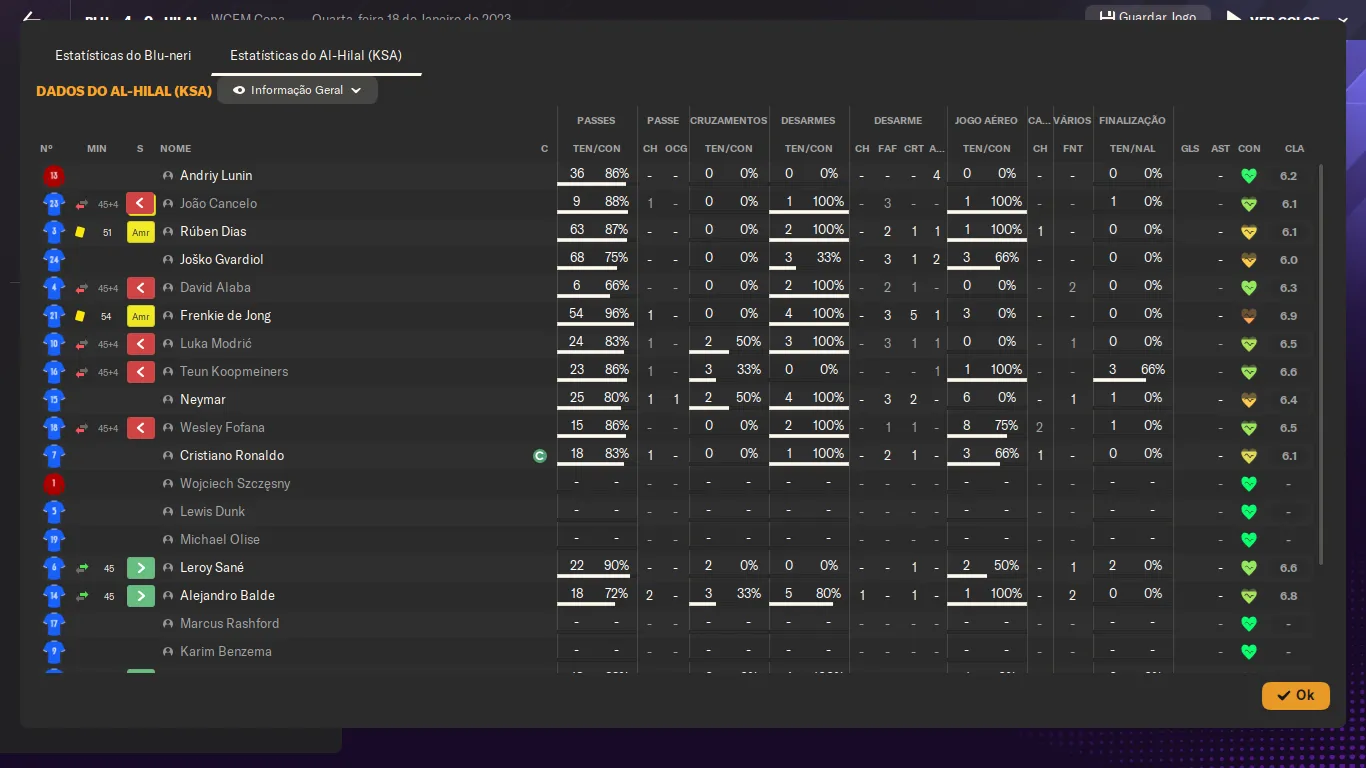Click João Cancelo's substituted-off red arrow badge
The image size is (1366, 768).
pyautogui.click(x=140, y=204)
